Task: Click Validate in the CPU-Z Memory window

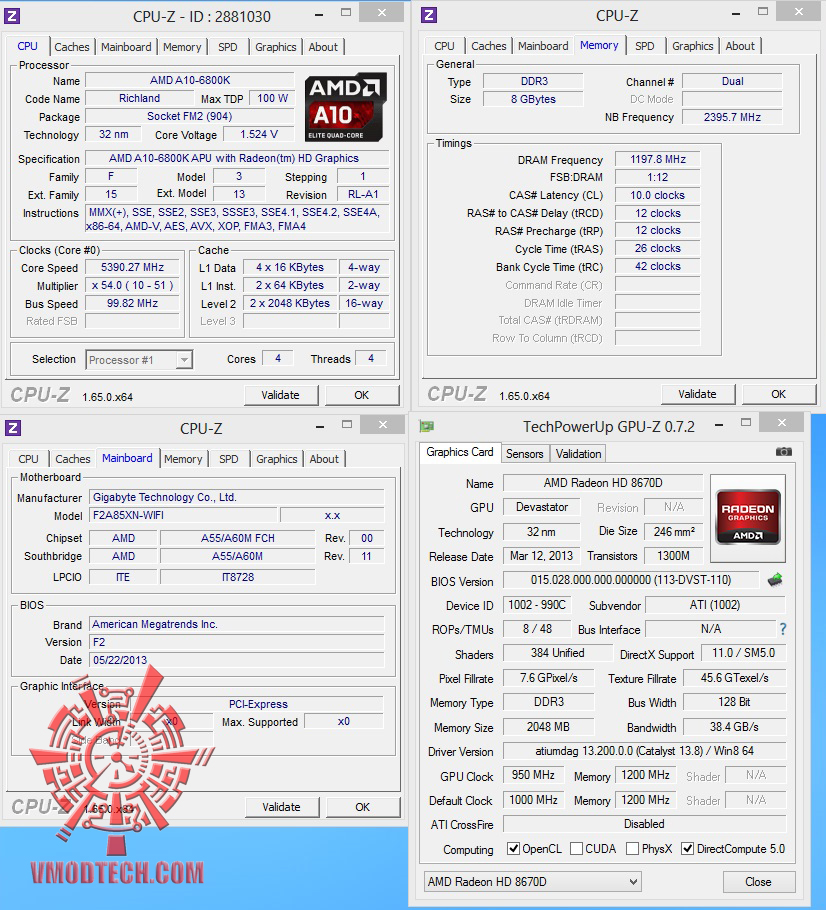Action: tap(698, 394)
